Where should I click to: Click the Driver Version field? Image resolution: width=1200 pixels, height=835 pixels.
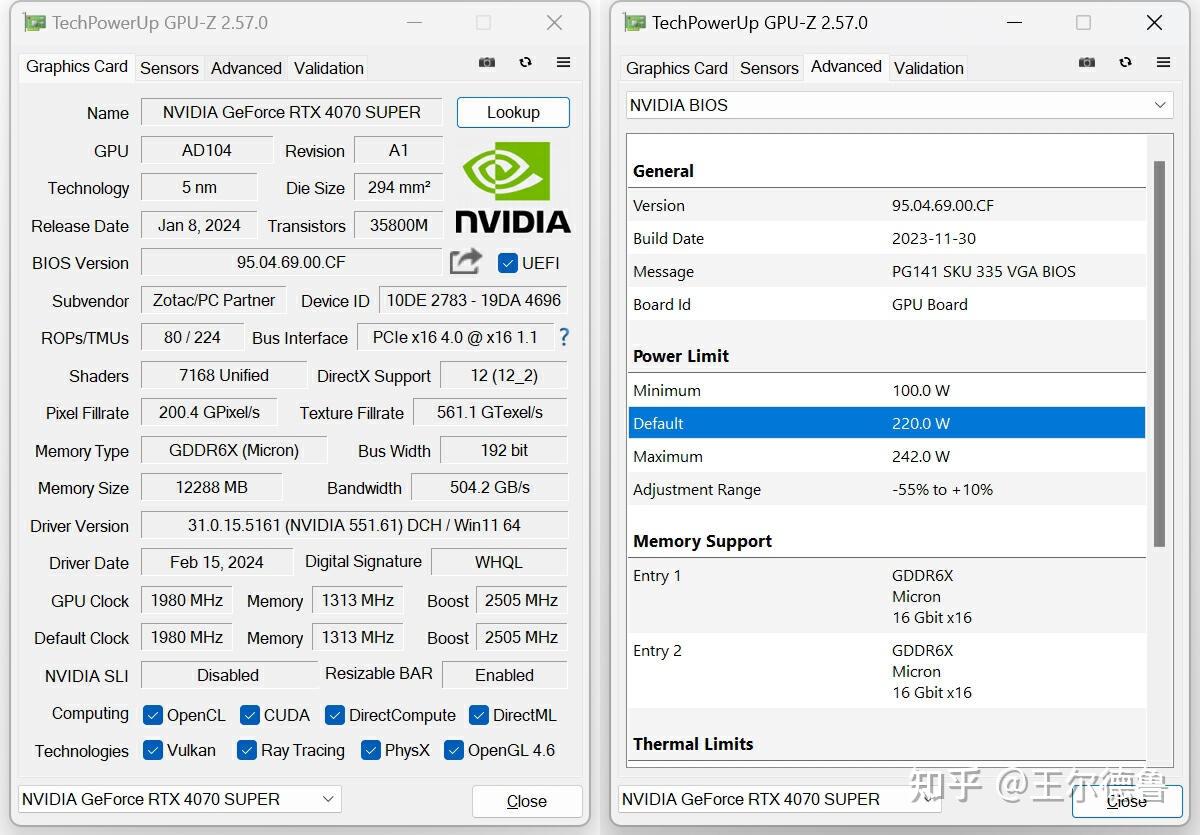click(x=354, y=525)
